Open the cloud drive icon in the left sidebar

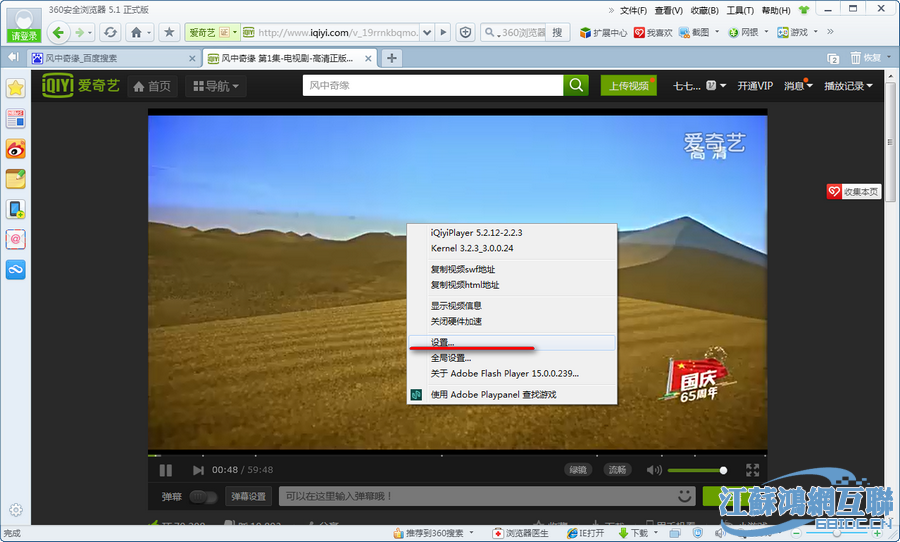coord(15,269)
